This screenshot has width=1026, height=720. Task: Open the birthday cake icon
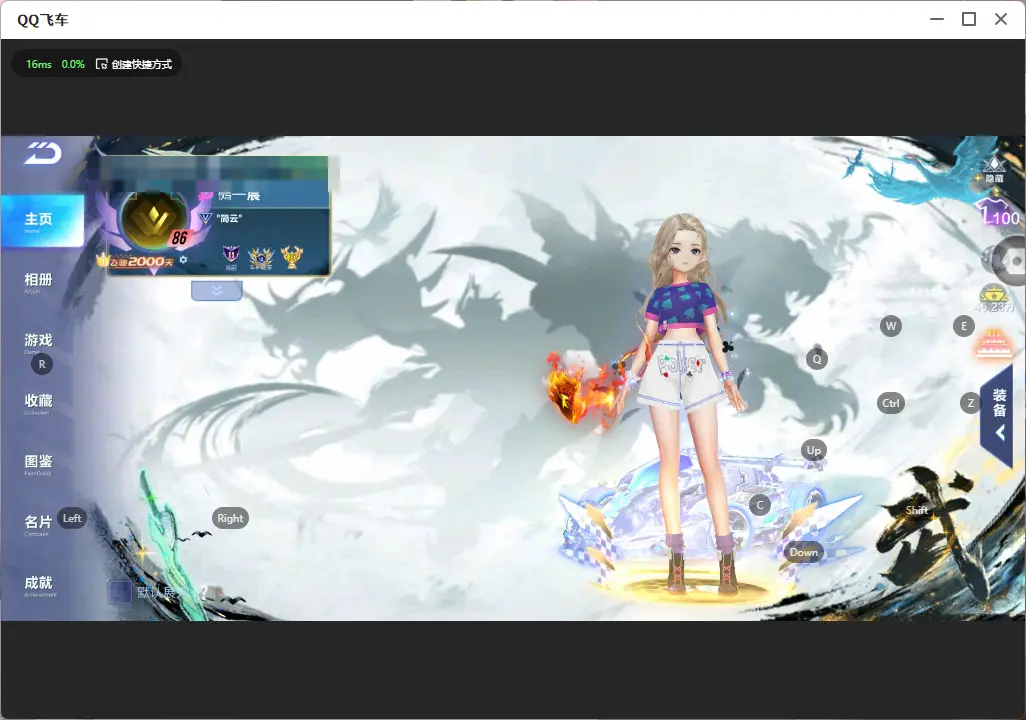coord(993,344)
